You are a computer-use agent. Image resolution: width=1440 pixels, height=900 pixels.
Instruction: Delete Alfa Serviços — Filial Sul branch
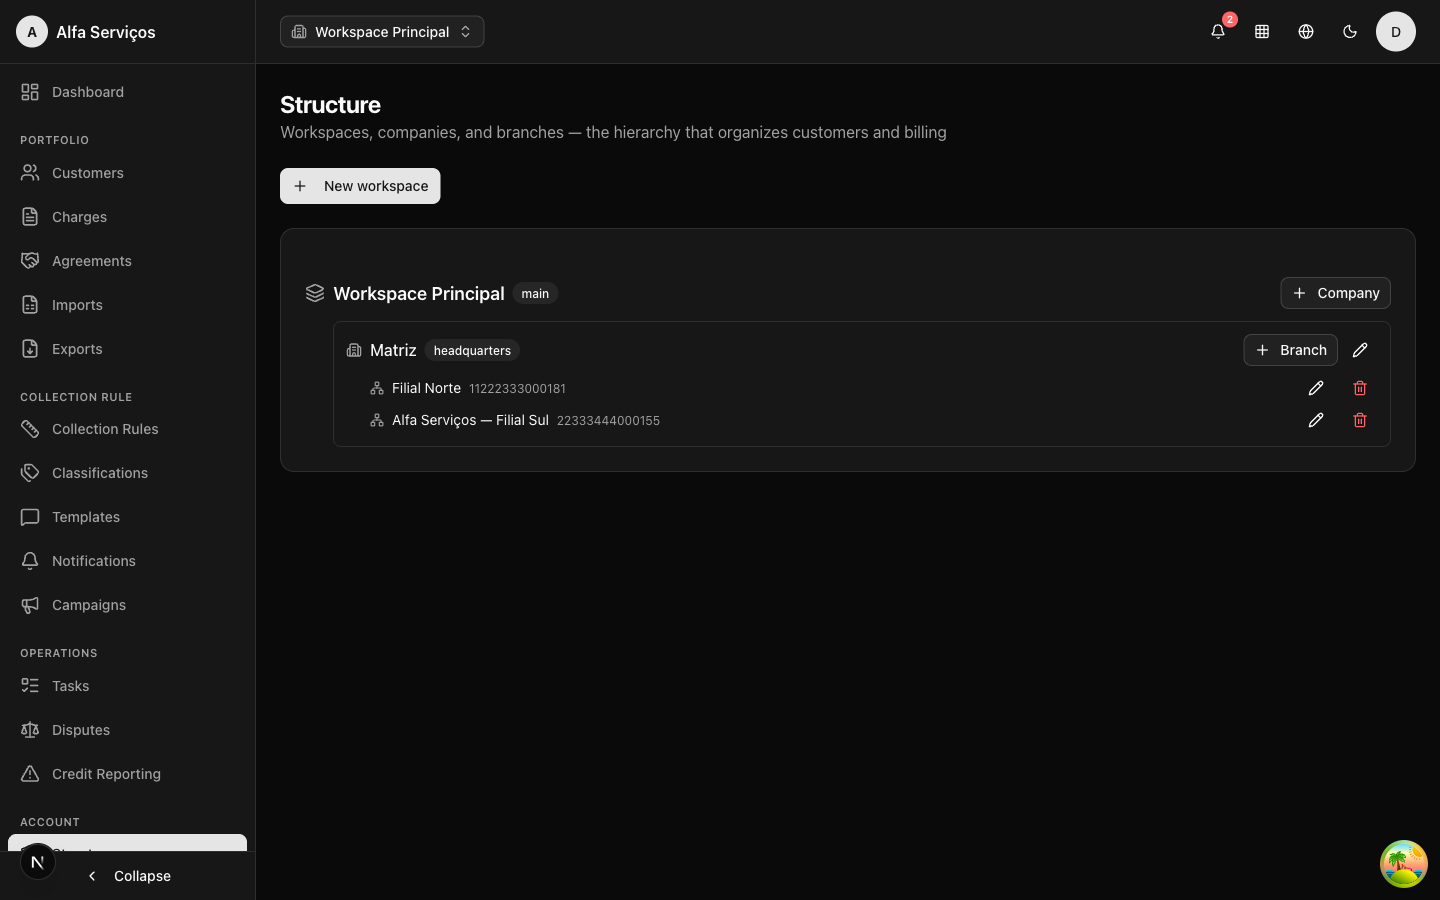tap(1360, 420)
